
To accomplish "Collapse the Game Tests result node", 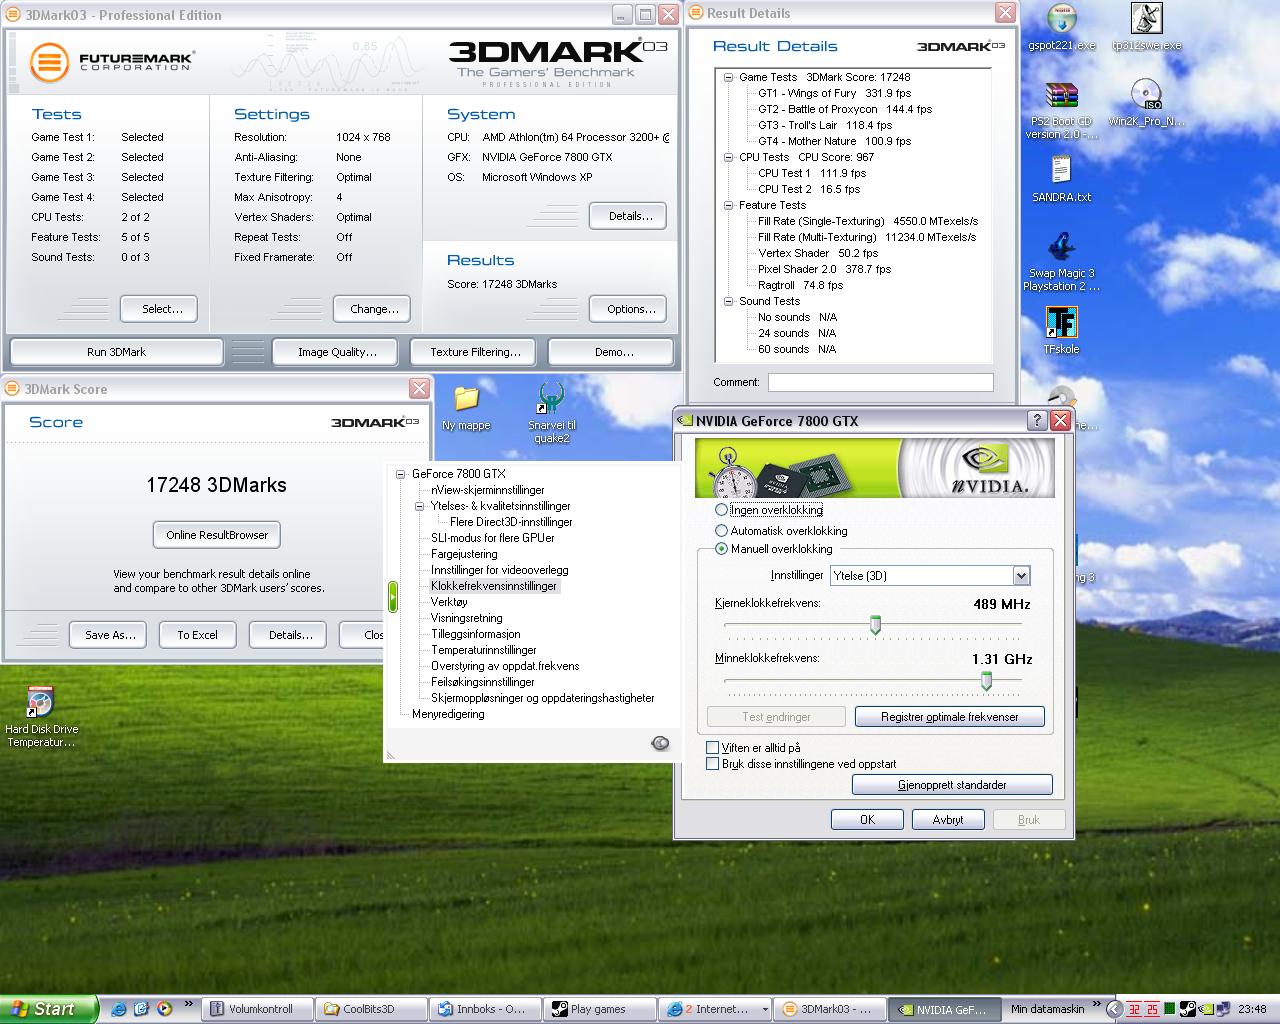I will (x=729, y=77).
